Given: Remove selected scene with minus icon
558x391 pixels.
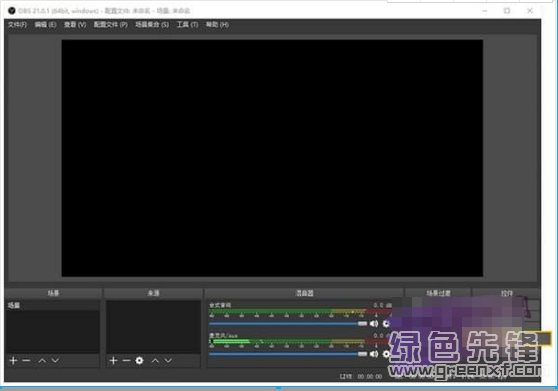Looking at the screenshot, I should point(26,360).
